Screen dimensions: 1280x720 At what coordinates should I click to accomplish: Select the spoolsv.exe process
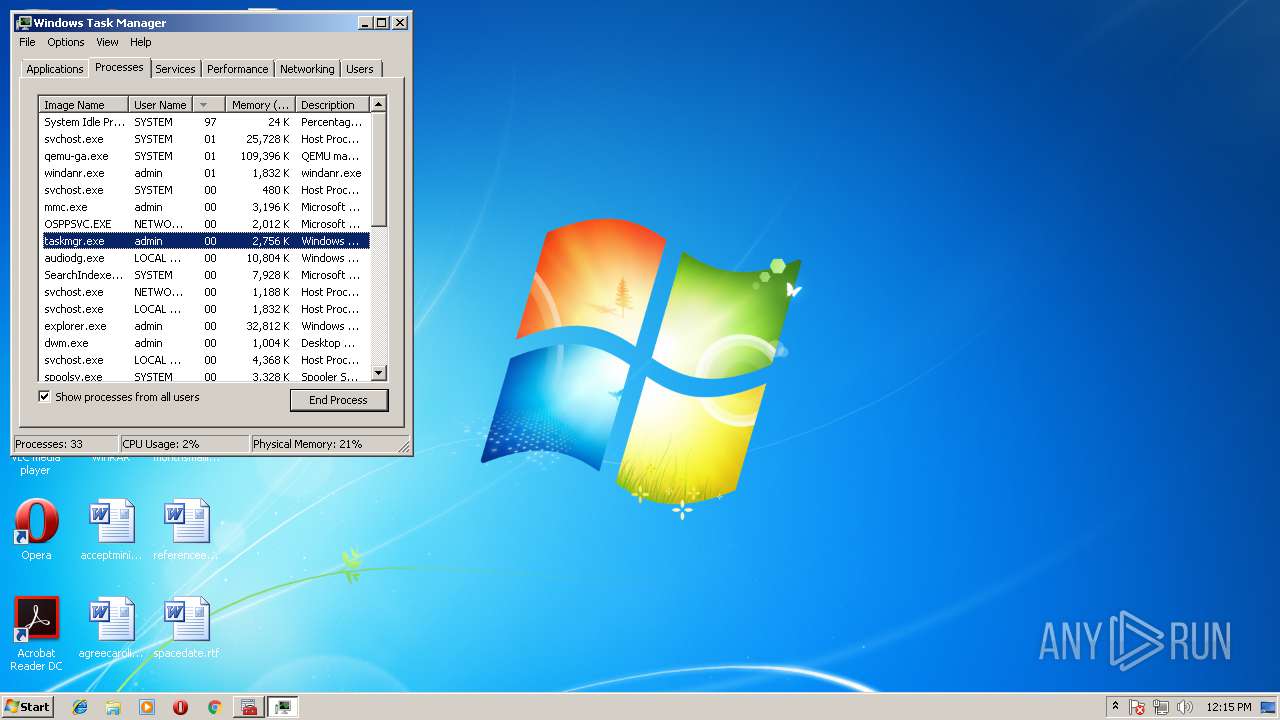pos(204,376)
